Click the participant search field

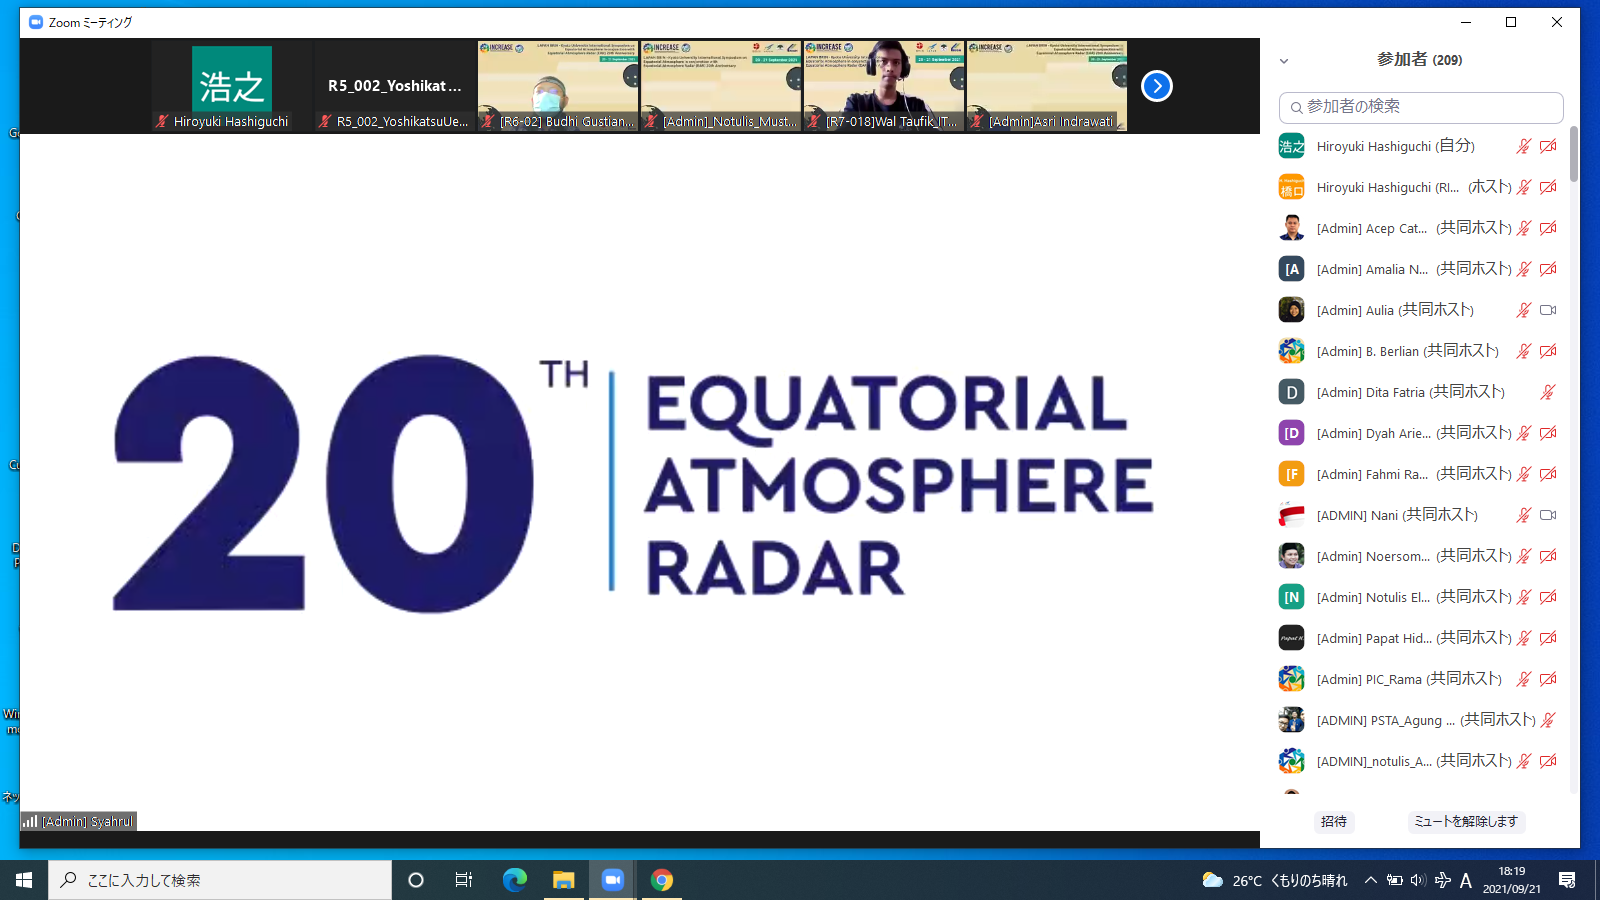point(1421,107)
